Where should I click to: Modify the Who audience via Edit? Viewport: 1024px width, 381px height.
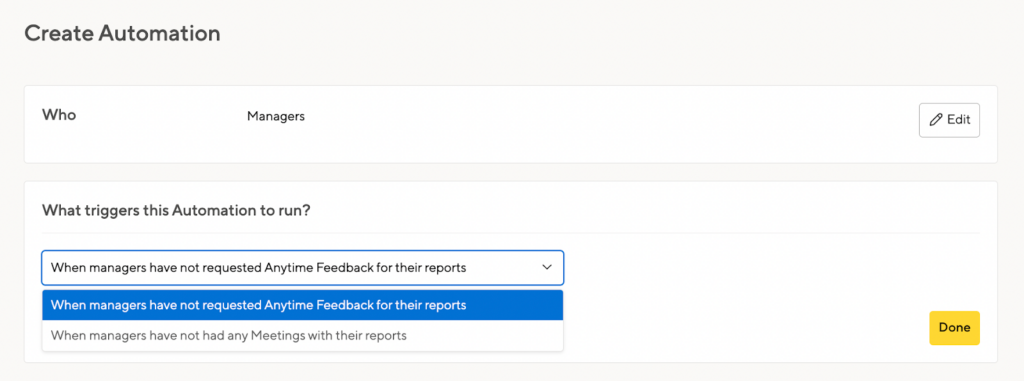(x=949, y=120)
